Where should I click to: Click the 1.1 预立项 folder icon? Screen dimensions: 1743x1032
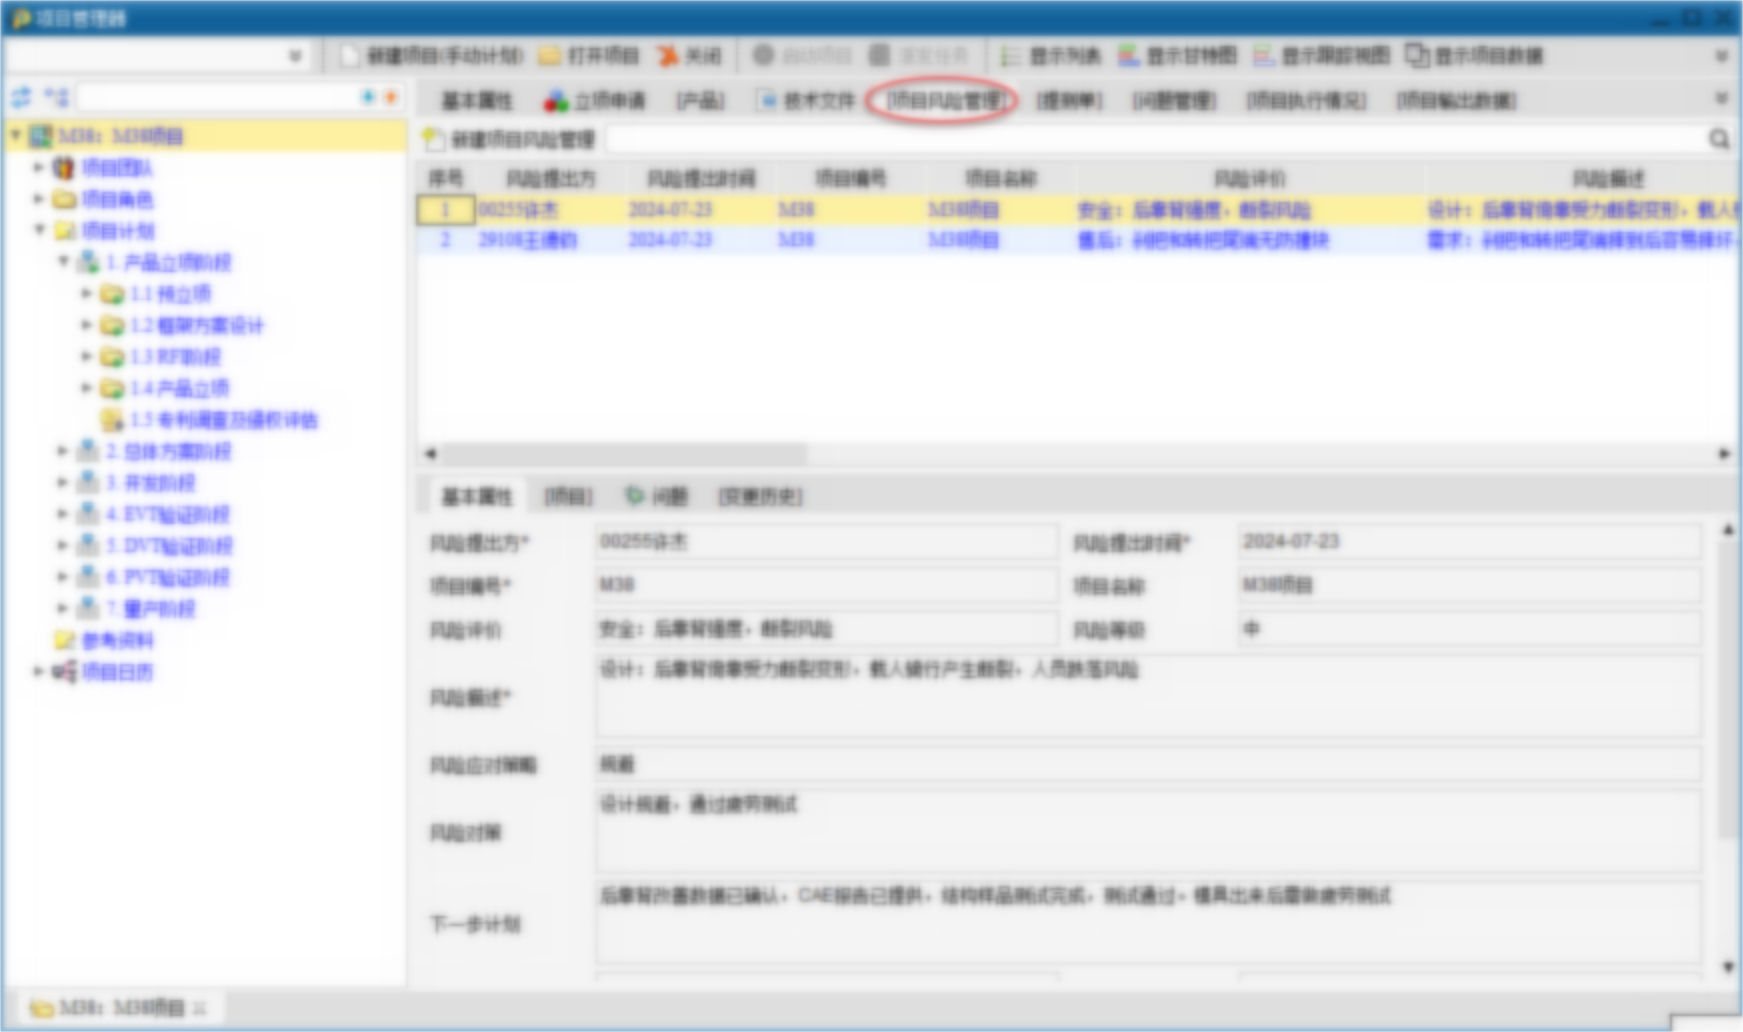(x=112, y=294)
